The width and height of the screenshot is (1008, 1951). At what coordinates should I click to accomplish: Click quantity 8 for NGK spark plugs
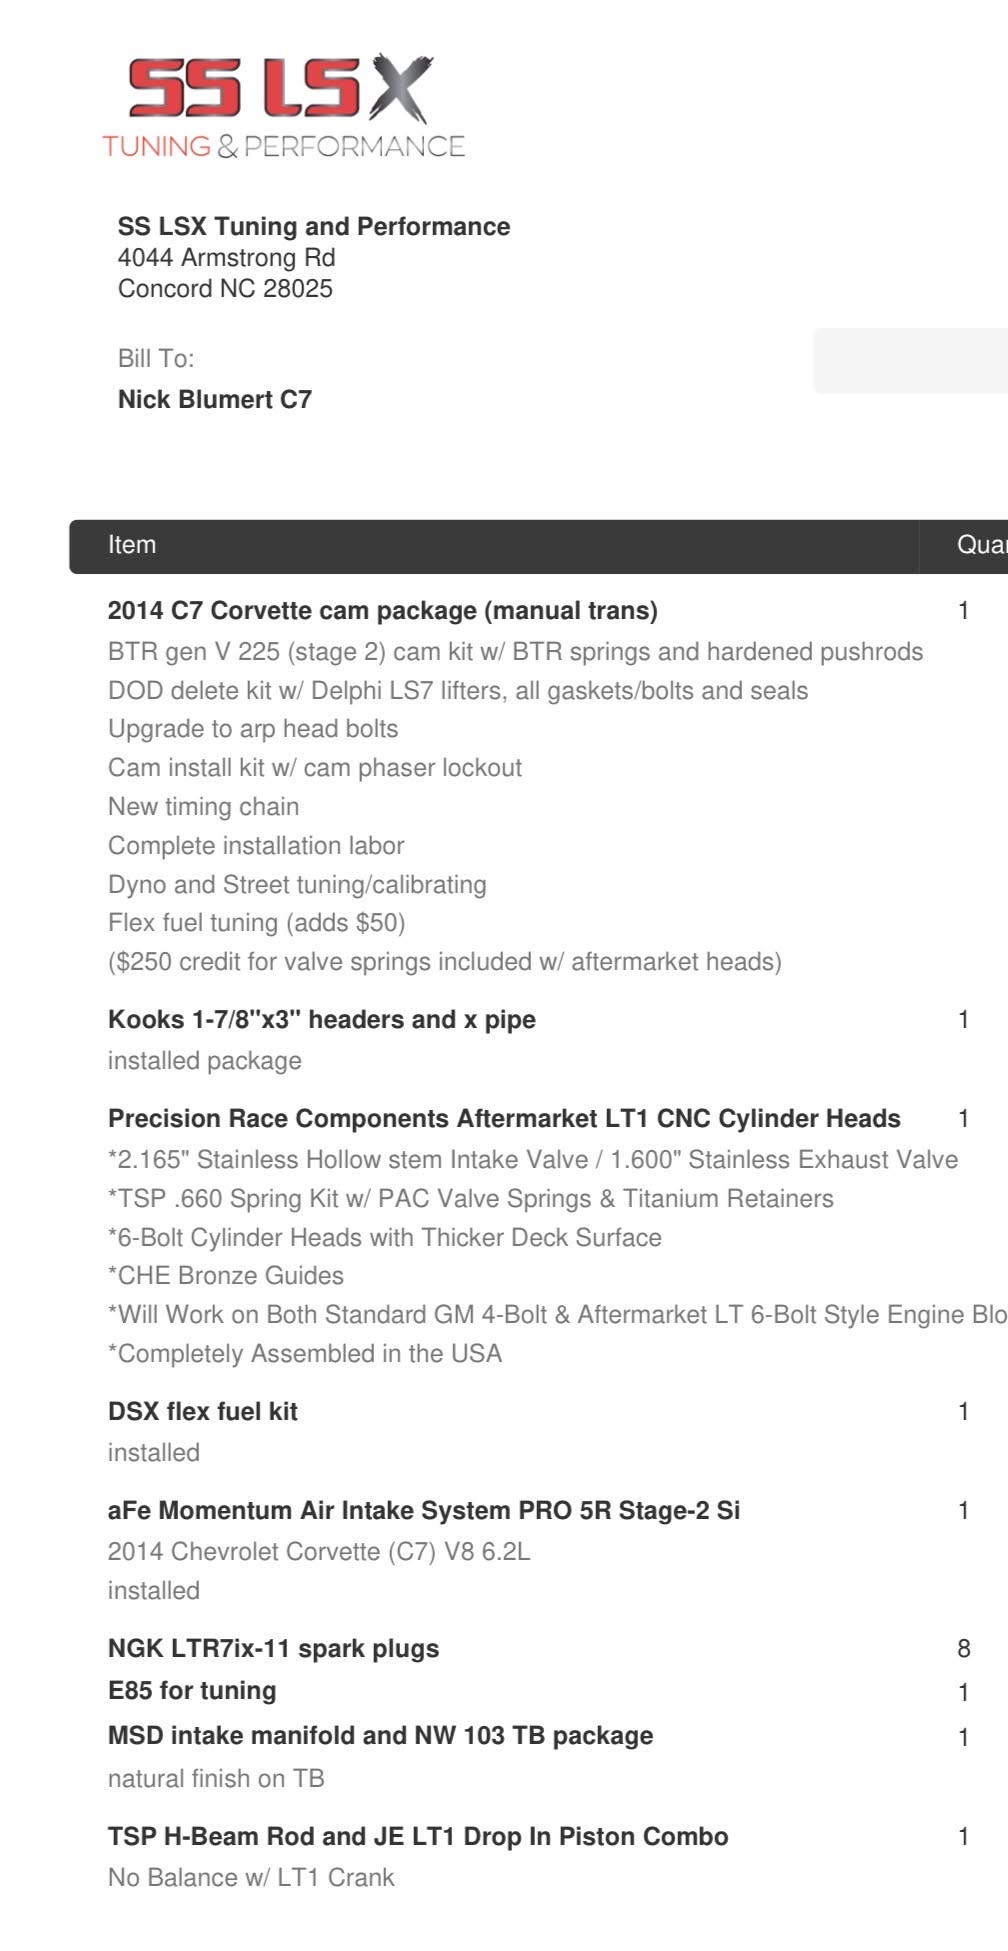coord(964,1648)
